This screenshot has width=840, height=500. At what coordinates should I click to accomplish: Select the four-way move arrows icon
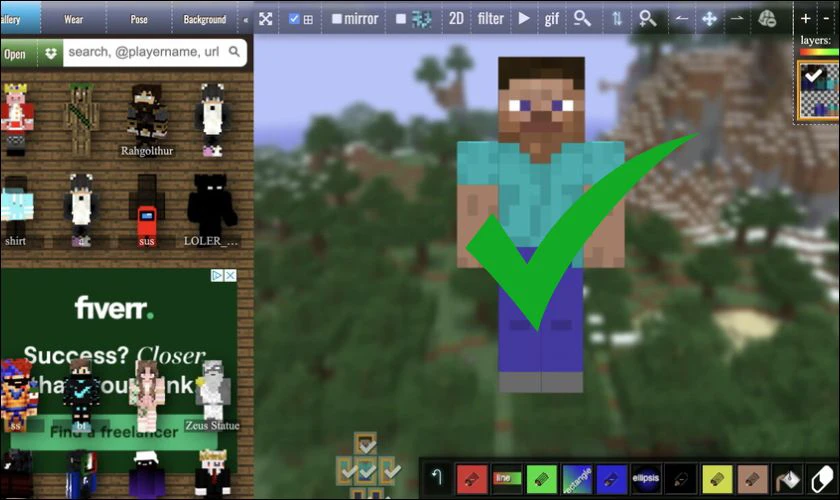pyautogui.click(x=709, y=19)
